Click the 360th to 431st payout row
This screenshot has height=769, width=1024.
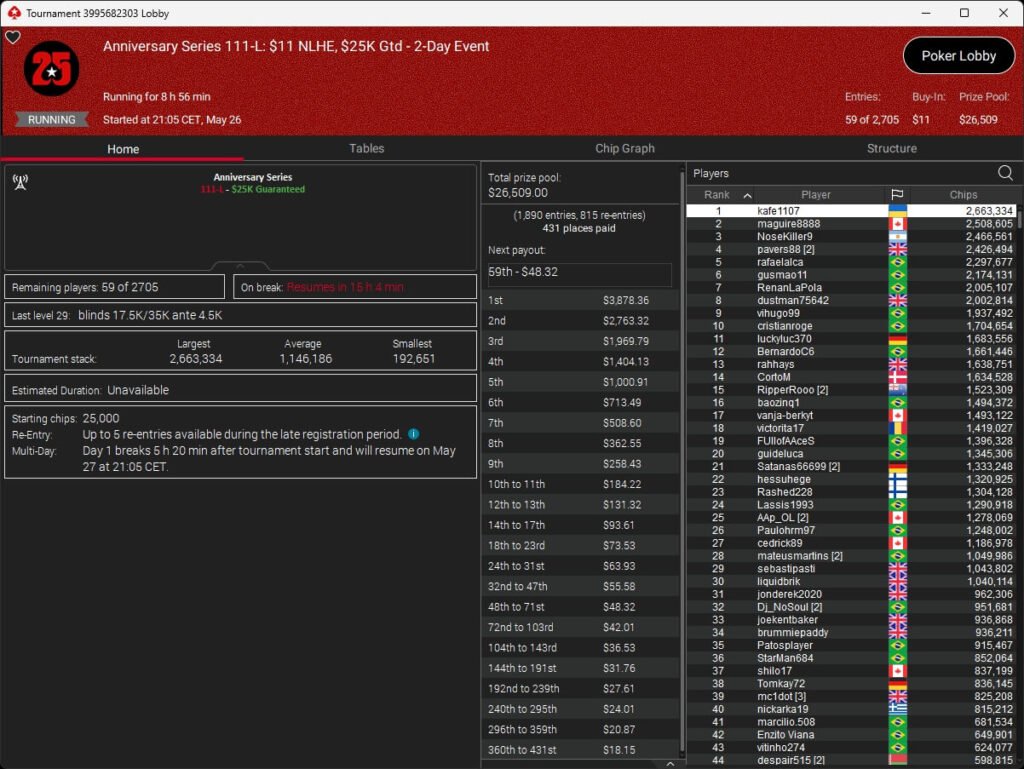click(x=580, y=749)
